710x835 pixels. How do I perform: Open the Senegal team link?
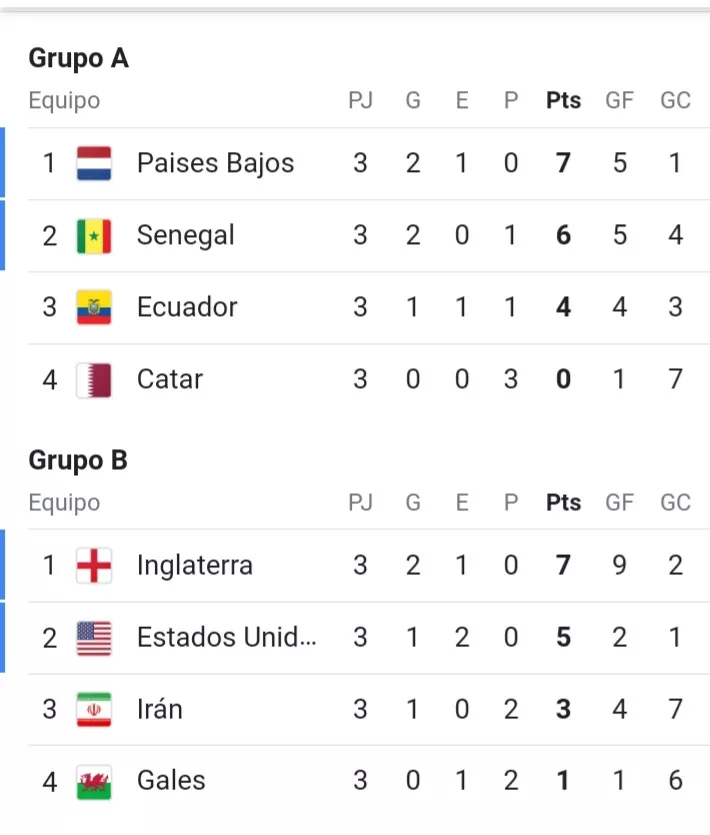pos(186,236)
